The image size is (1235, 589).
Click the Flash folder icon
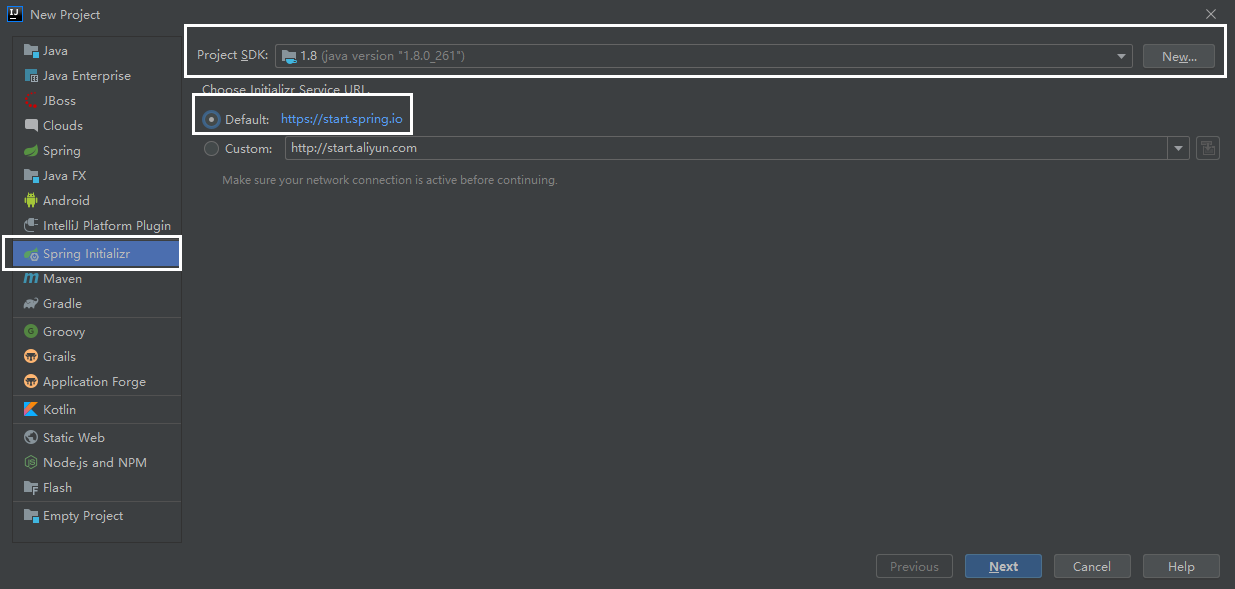[31, 488]
